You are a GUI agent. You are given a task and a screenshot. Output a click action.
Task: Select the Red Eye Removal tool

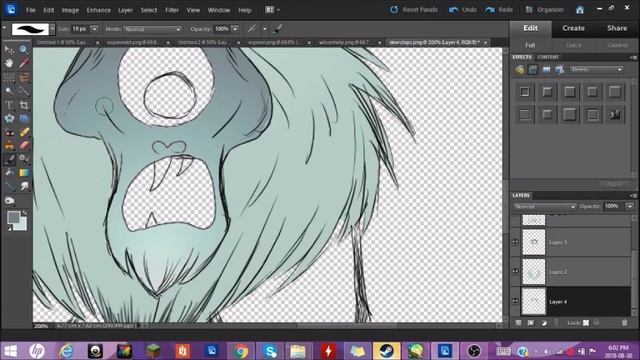pyautogui.click(x=9, y=132)
